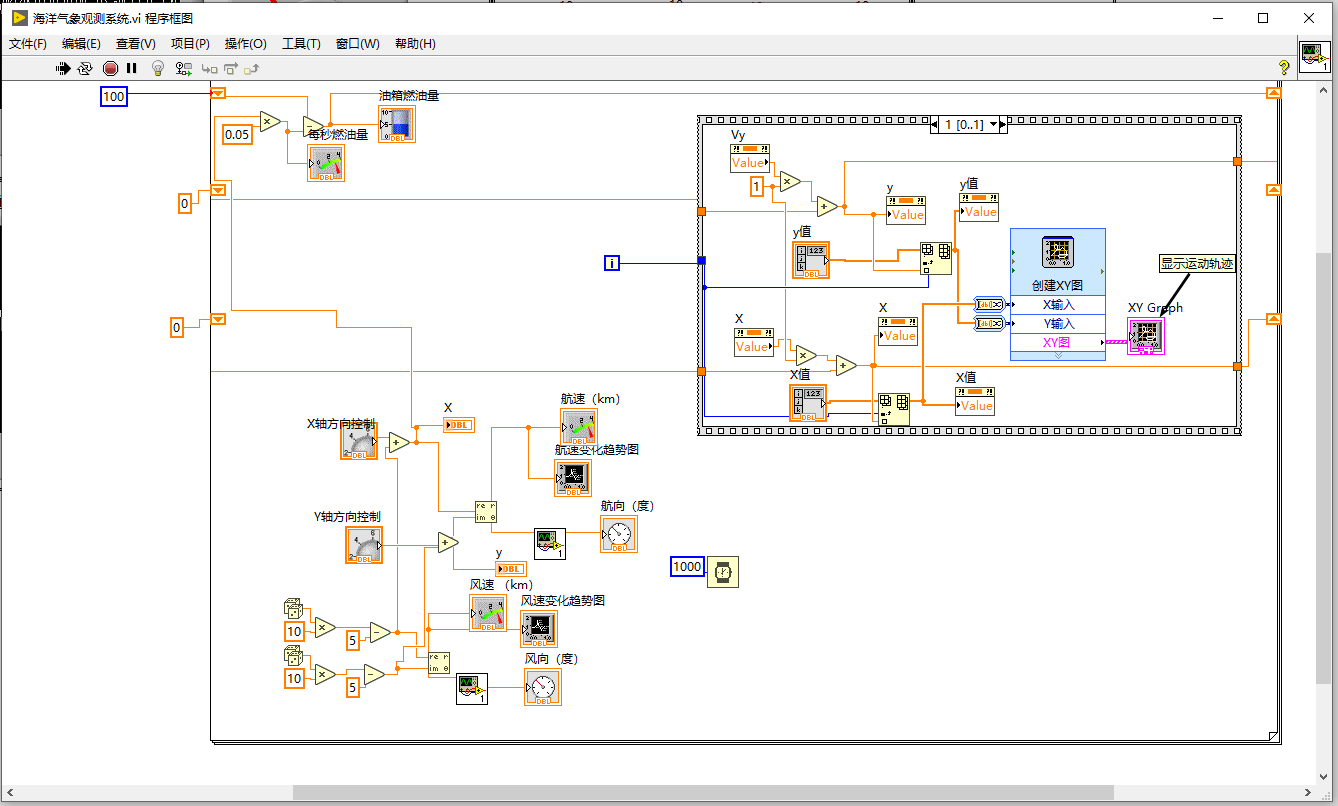Open the 工具(T) menu
Viewport: 1338px width, 806px height.
(x=301, y=43)
